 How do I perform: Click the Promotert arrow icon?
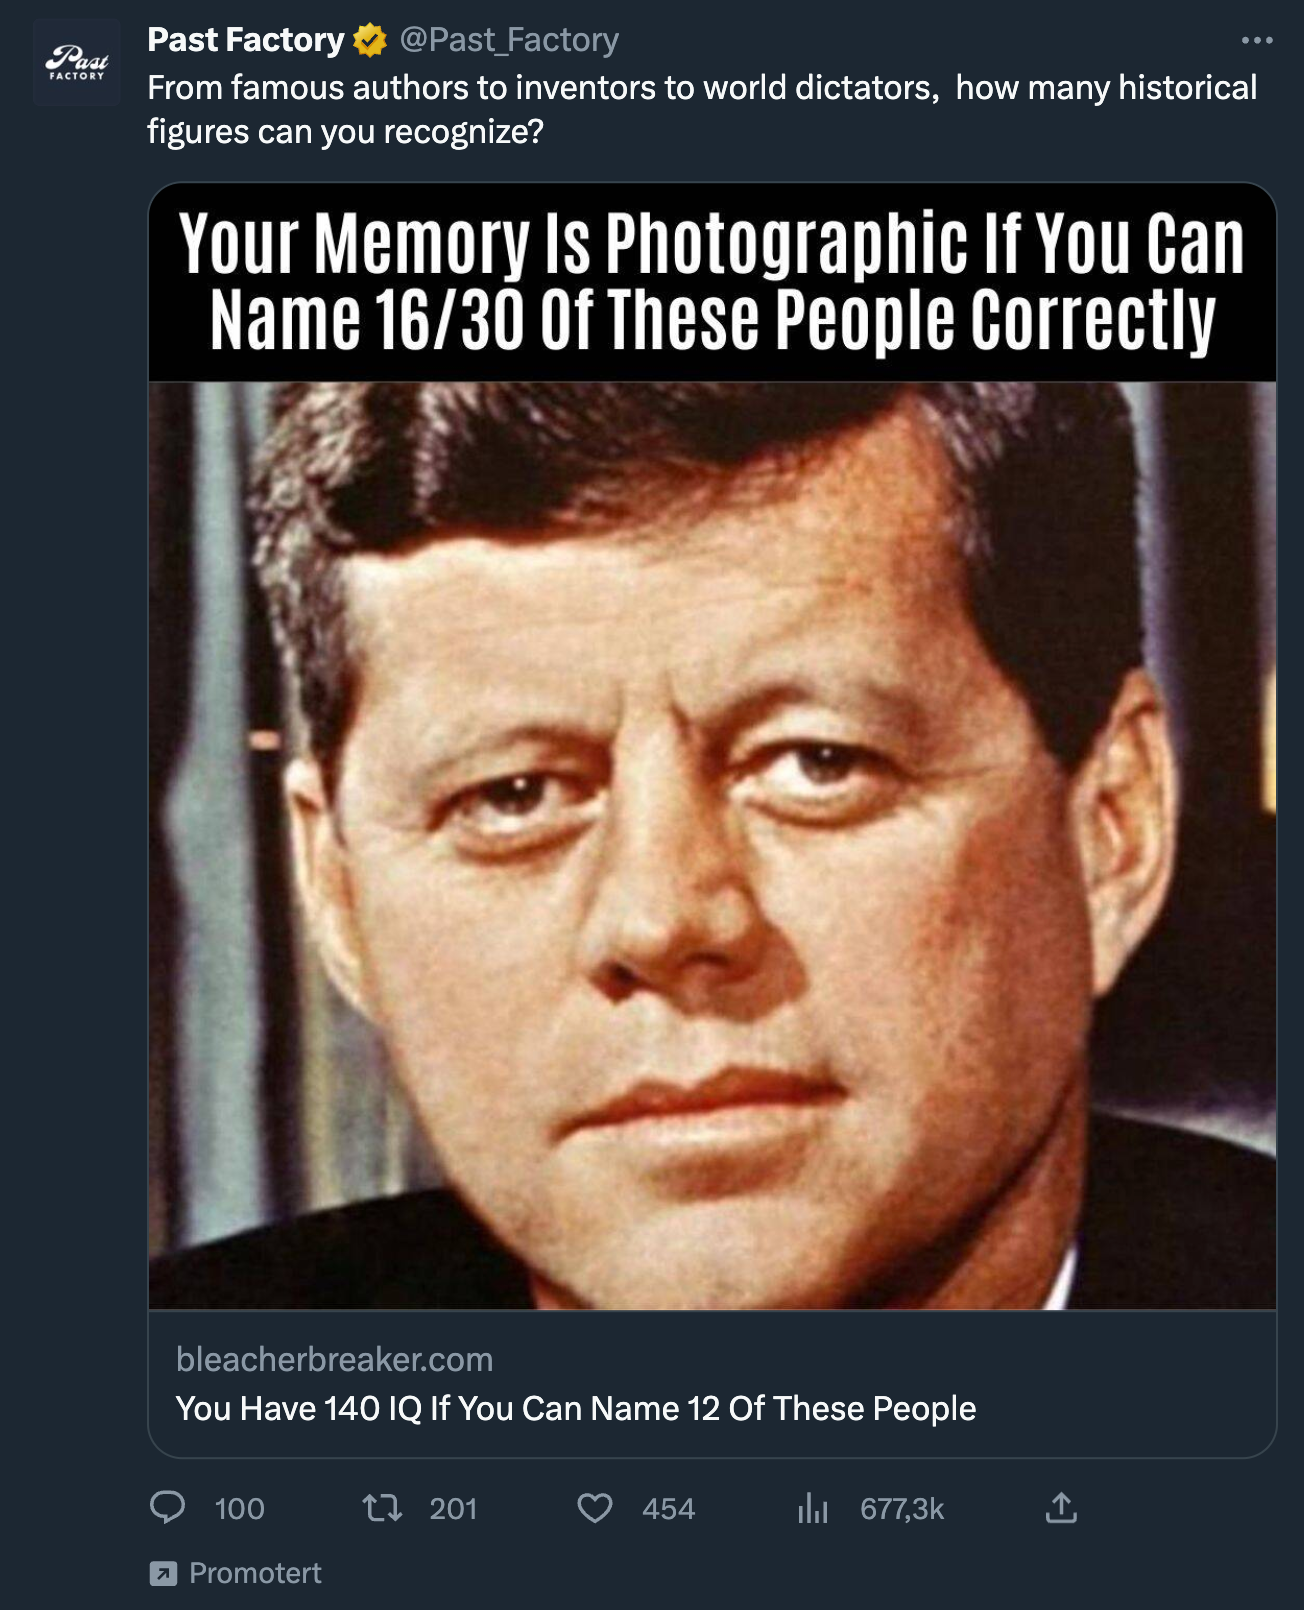pyautogui.click(x=163, y=1574)
